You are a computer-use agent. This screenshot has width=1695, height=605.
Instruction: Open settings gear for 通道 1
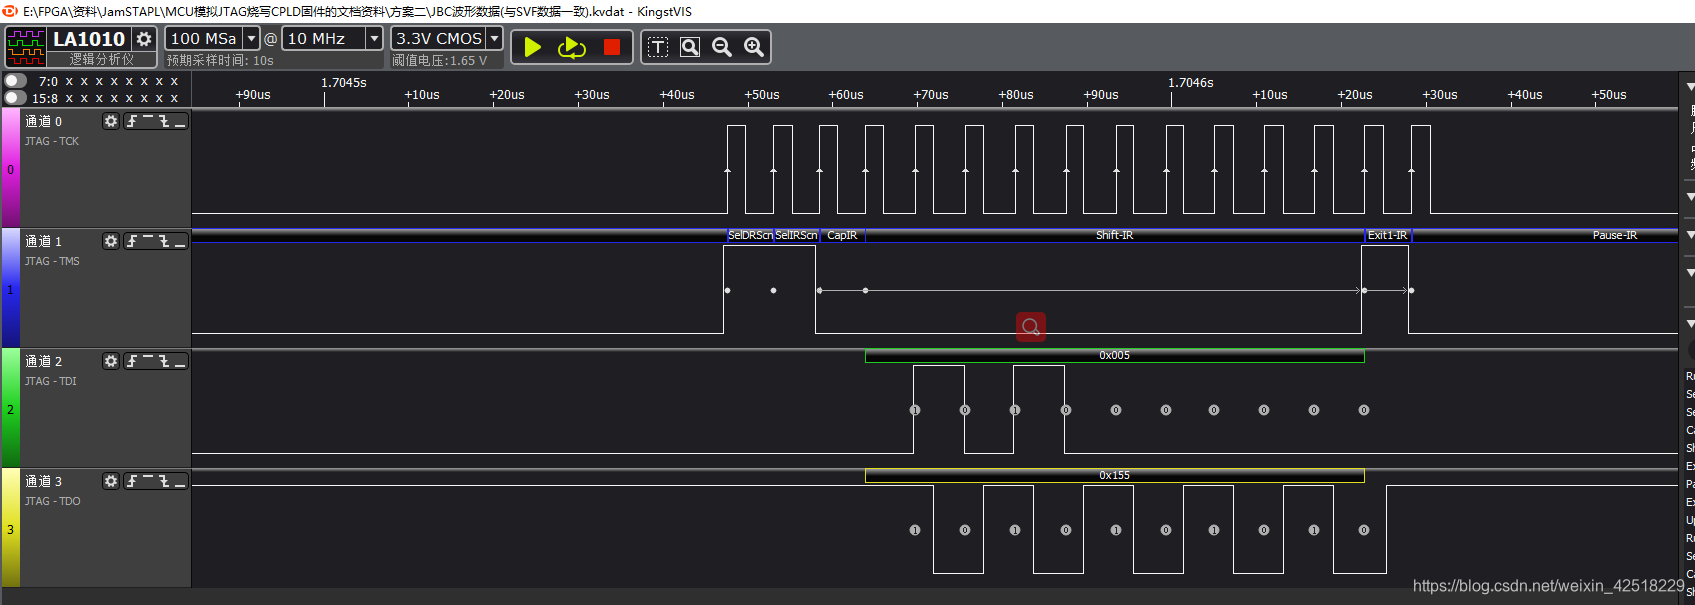click(111, 241)
